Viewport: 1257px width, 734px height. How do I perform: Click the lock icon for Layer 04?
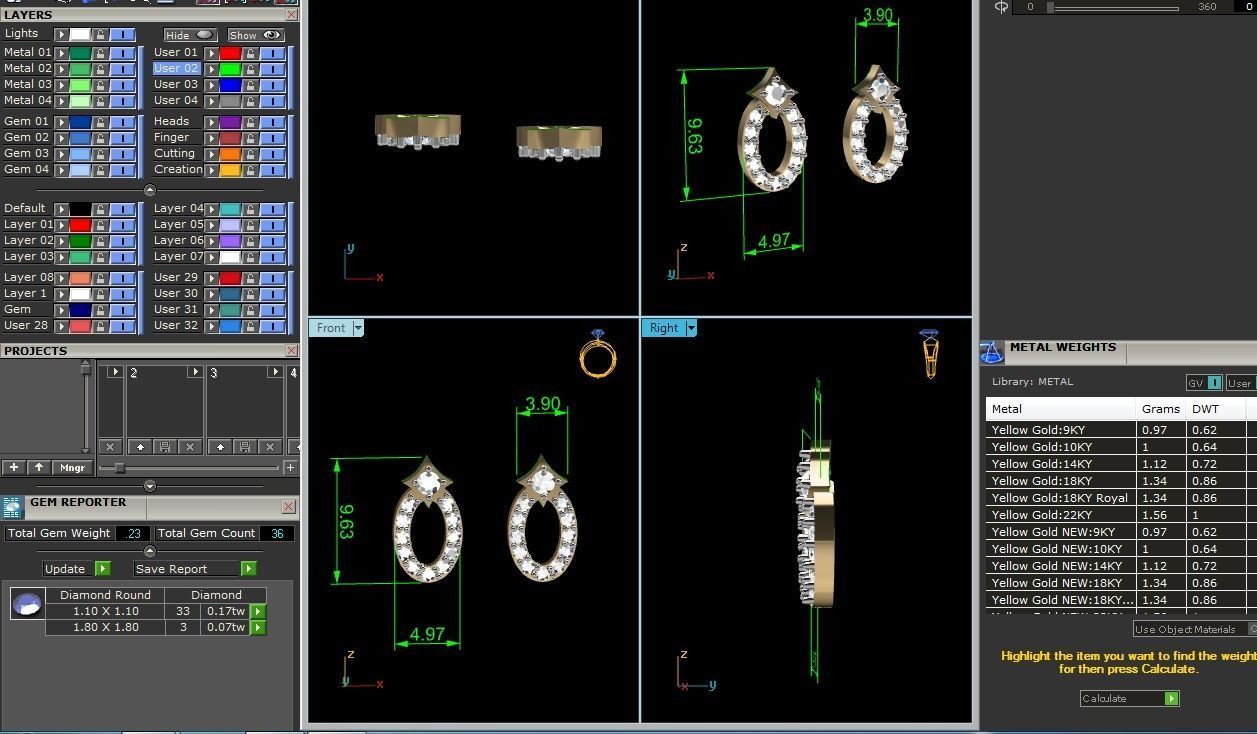(x=250, y=209)
